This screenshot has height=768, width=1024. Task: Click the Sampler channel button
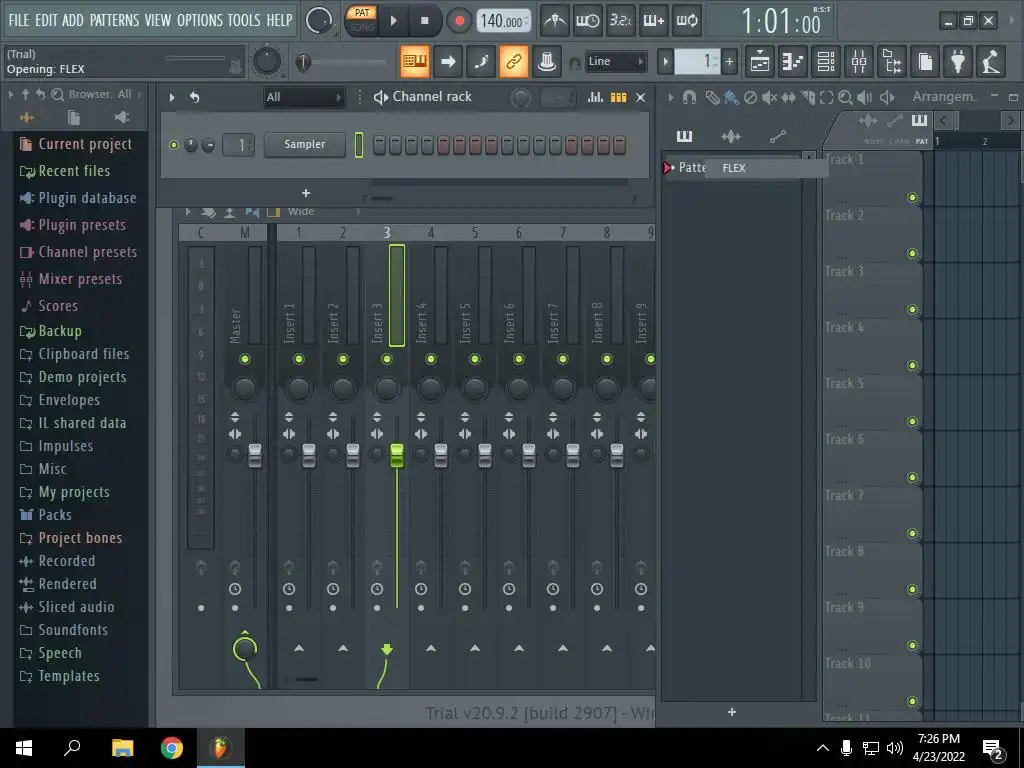click(x=304, y=144)
